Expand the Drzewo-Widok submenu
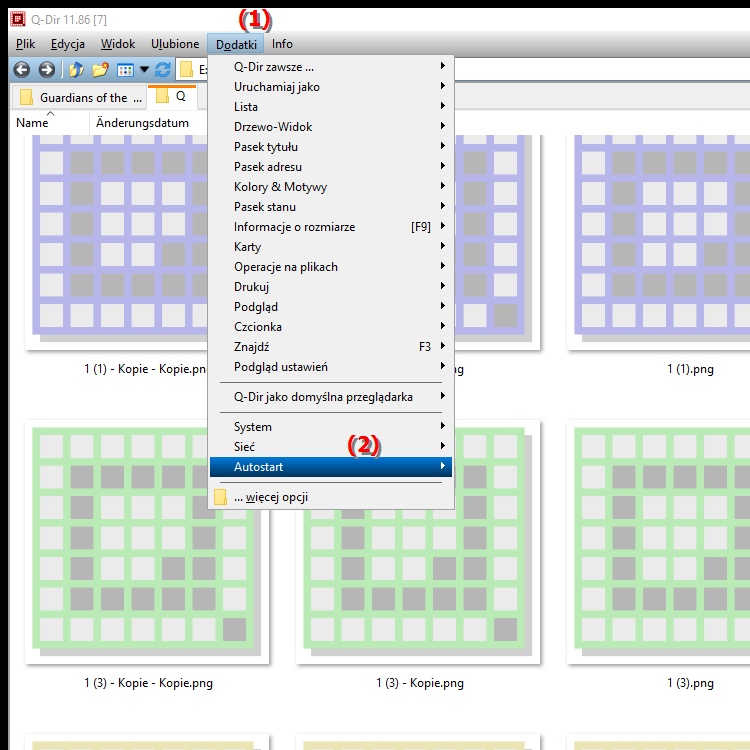 pyautogui.click(x=331, y=127)
